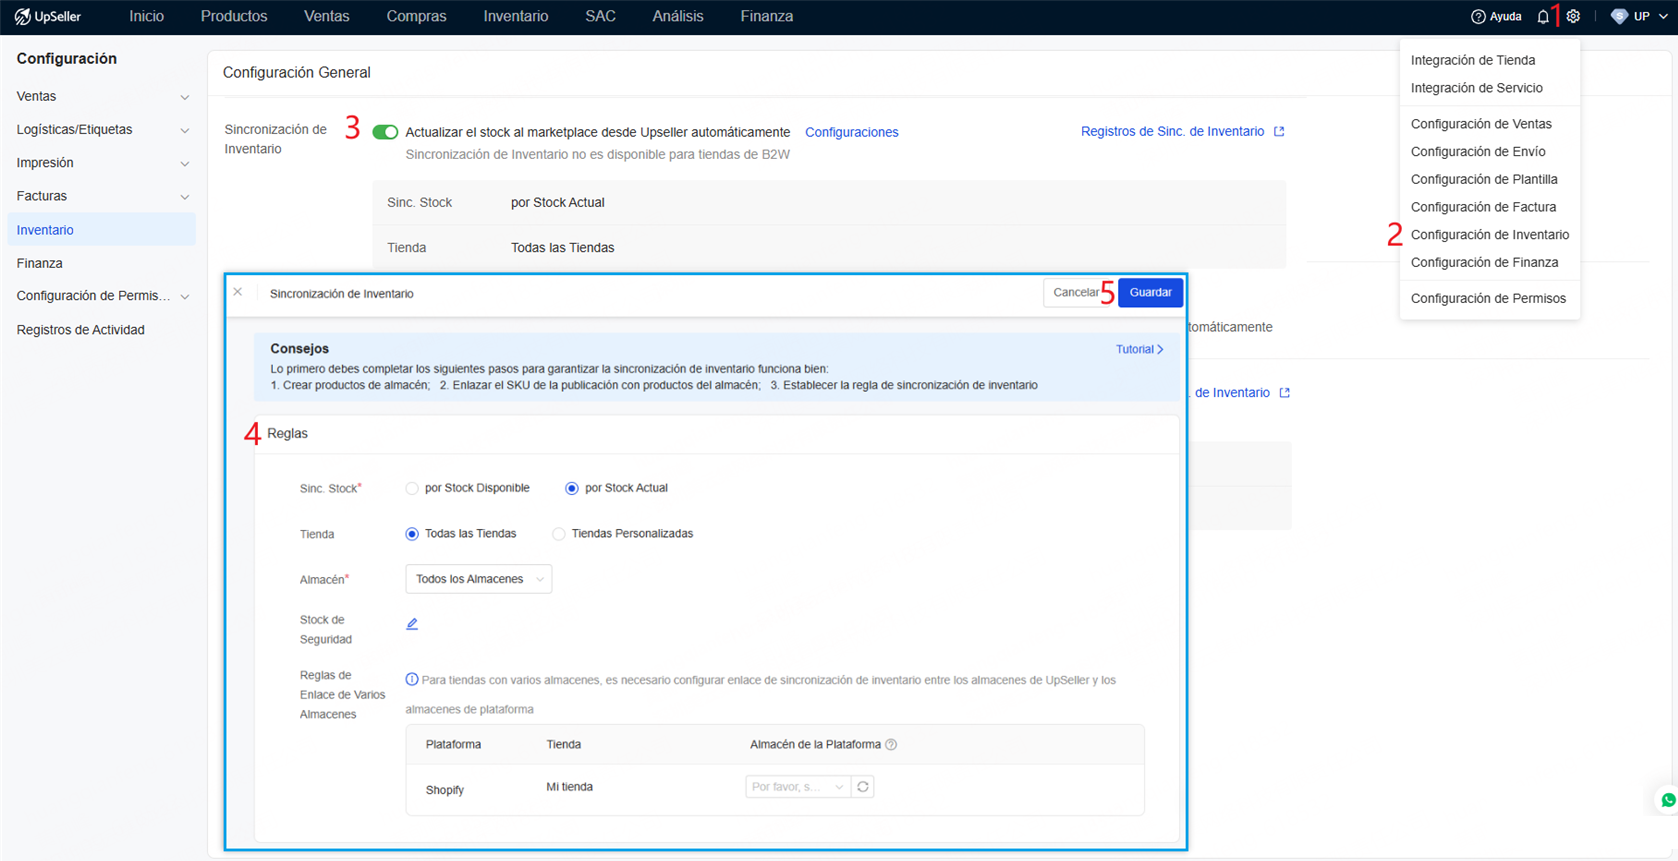Choose Configuración de Permisos in dropdown menu
Viewport: 1678px width, 861px height.
(x=1488, y=298)
